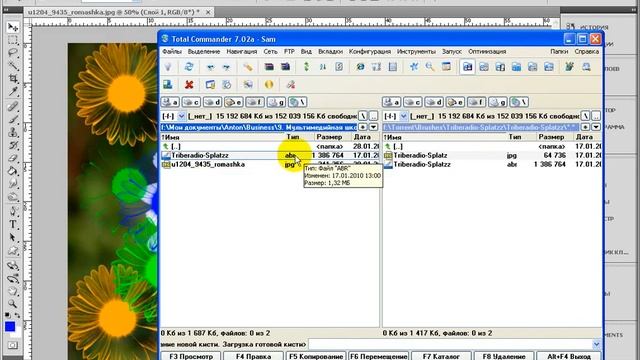The image size is (640, 360).
Task: Select the Rectangular Marquee tool in Photoshop
Action: 13,40
